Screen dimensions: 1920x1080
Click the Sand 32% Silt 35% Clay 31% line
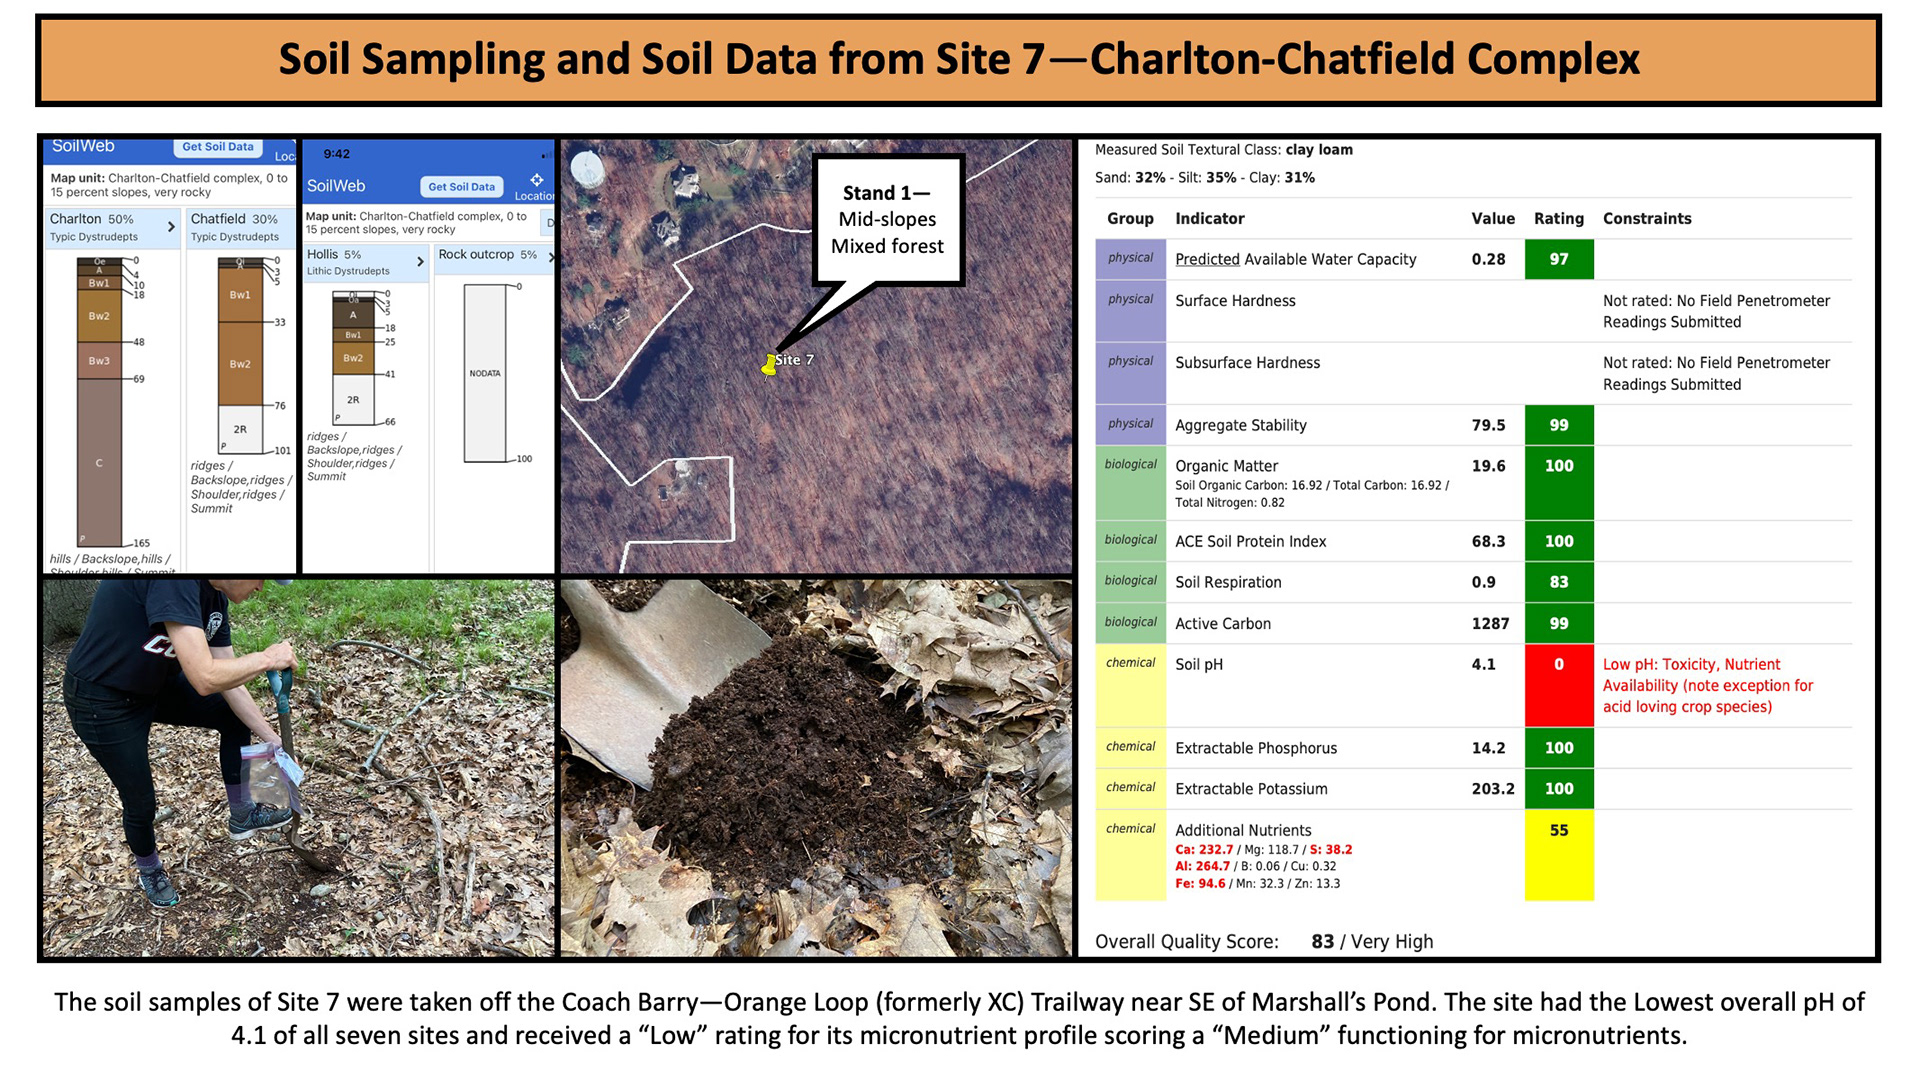1205,177
